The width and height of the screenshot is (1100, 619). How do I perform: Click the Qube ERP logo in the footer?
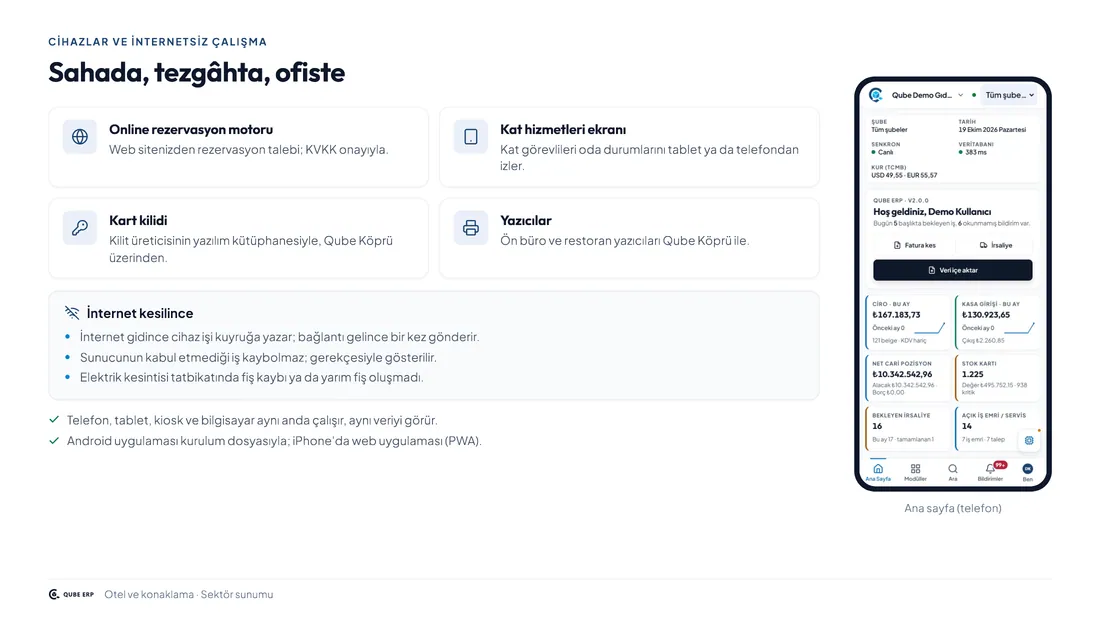[x=71, y=594]
